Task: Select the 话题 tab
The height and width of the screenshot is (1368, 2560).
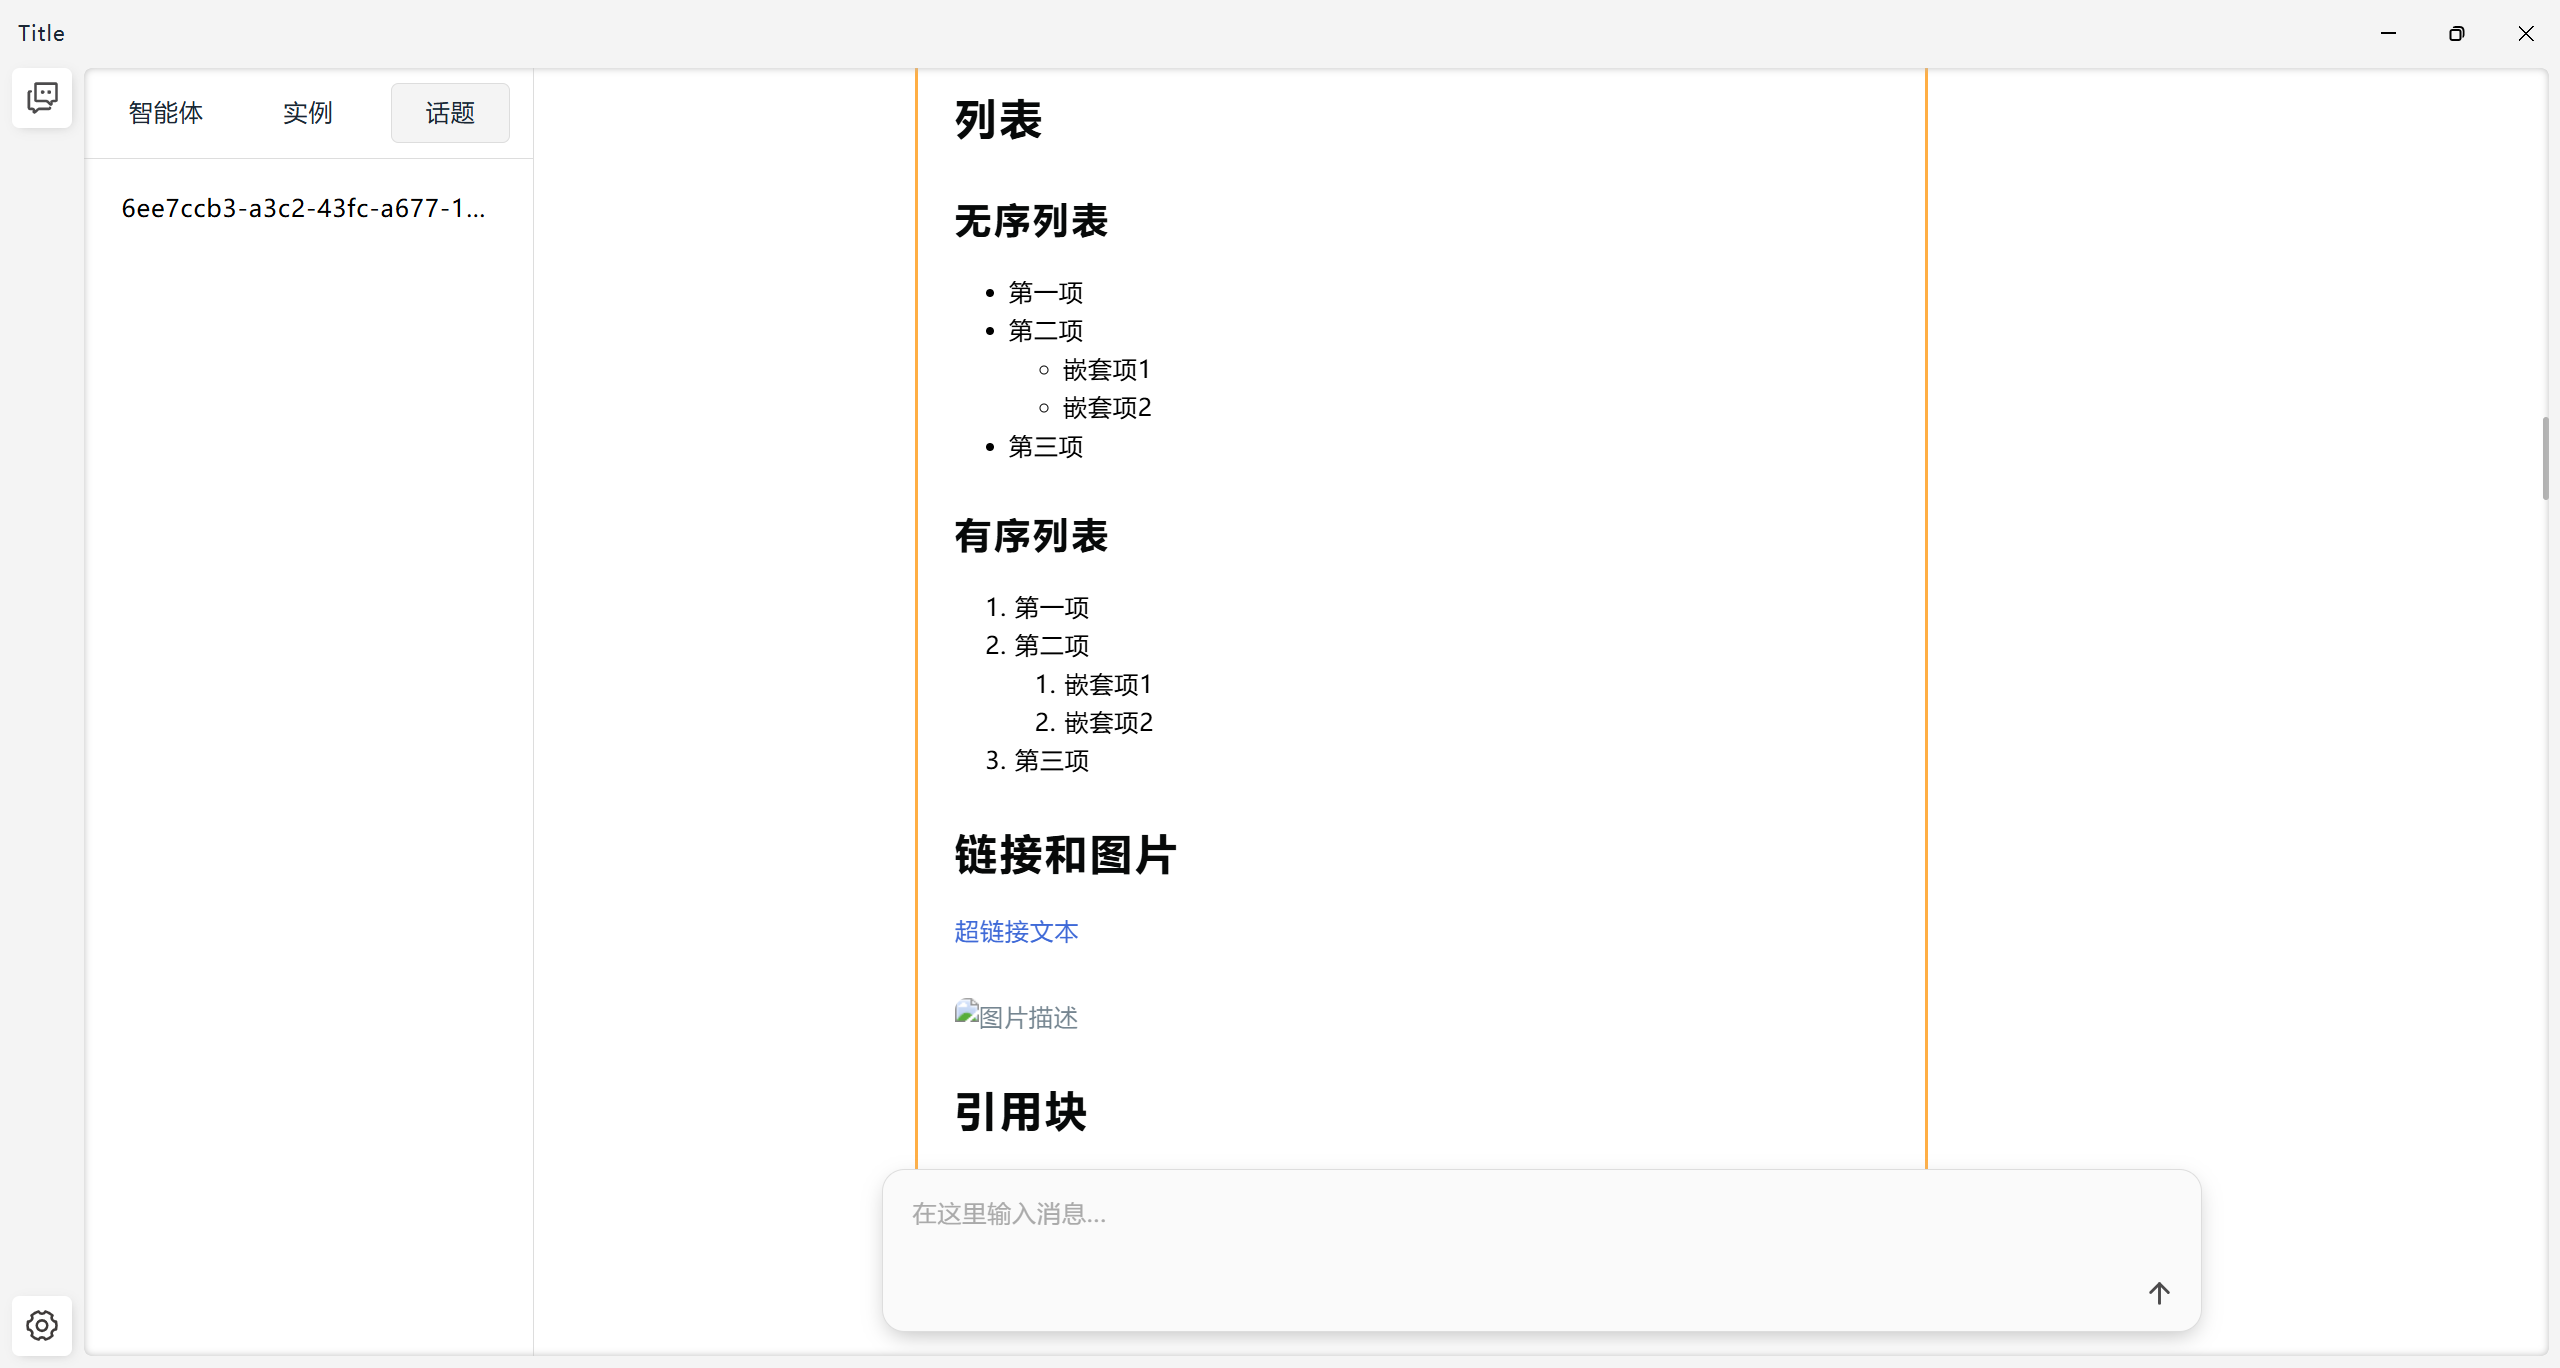Action: click(x=449, y=113)
